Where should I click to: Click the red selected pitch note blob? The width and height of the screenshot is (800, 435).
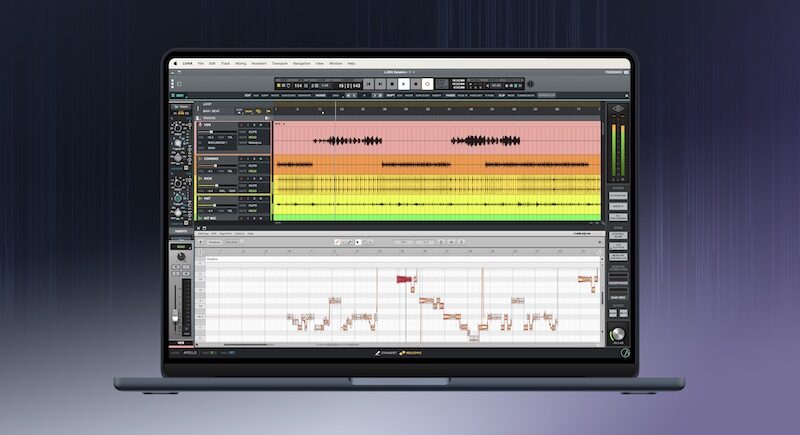pyautogui.click(x=404, y=279)
